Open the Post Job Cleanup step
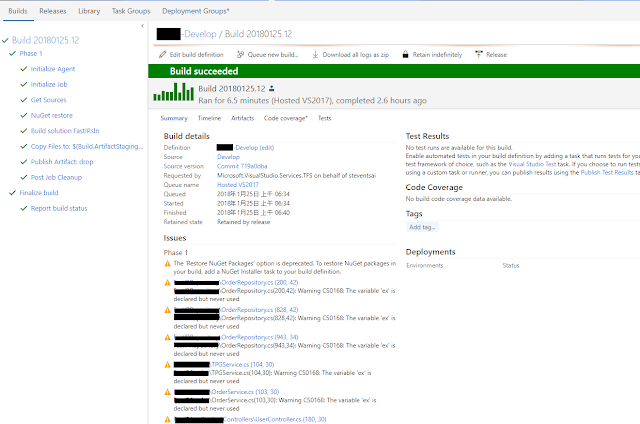The width and height of the screenshot is (640, 424). [x=56, y=178]
